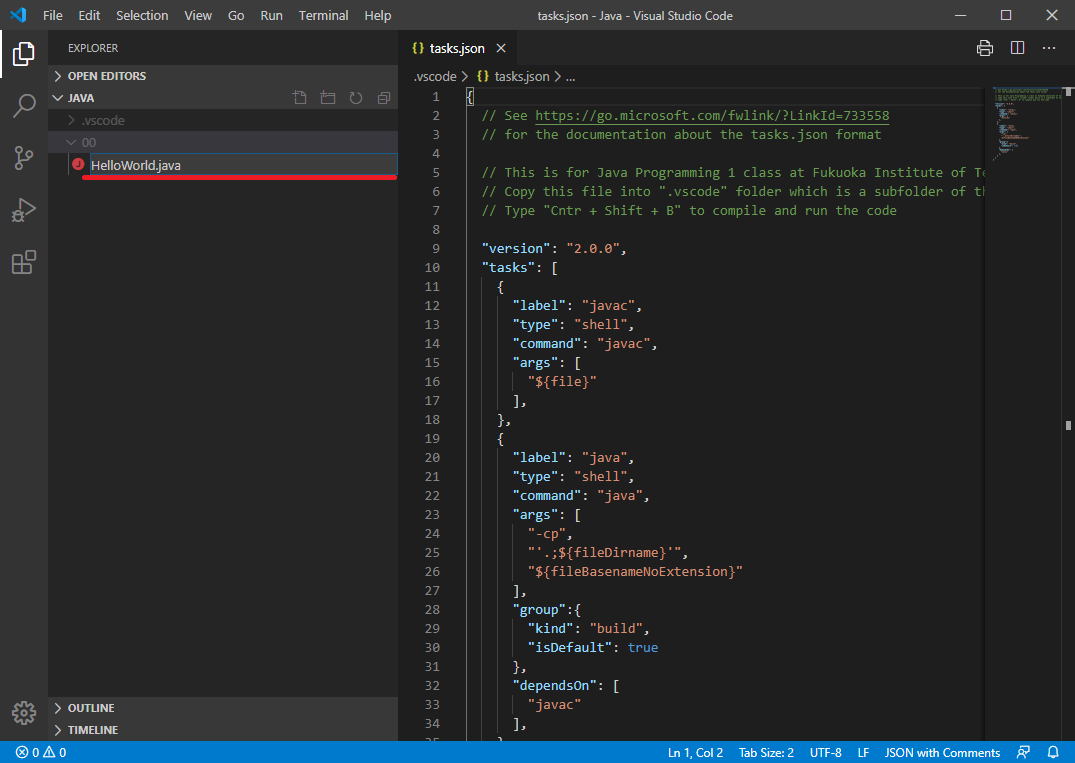Click the "${file}" argument on line 16
The height and width of the screenshot is (763, 1075).
562,381
